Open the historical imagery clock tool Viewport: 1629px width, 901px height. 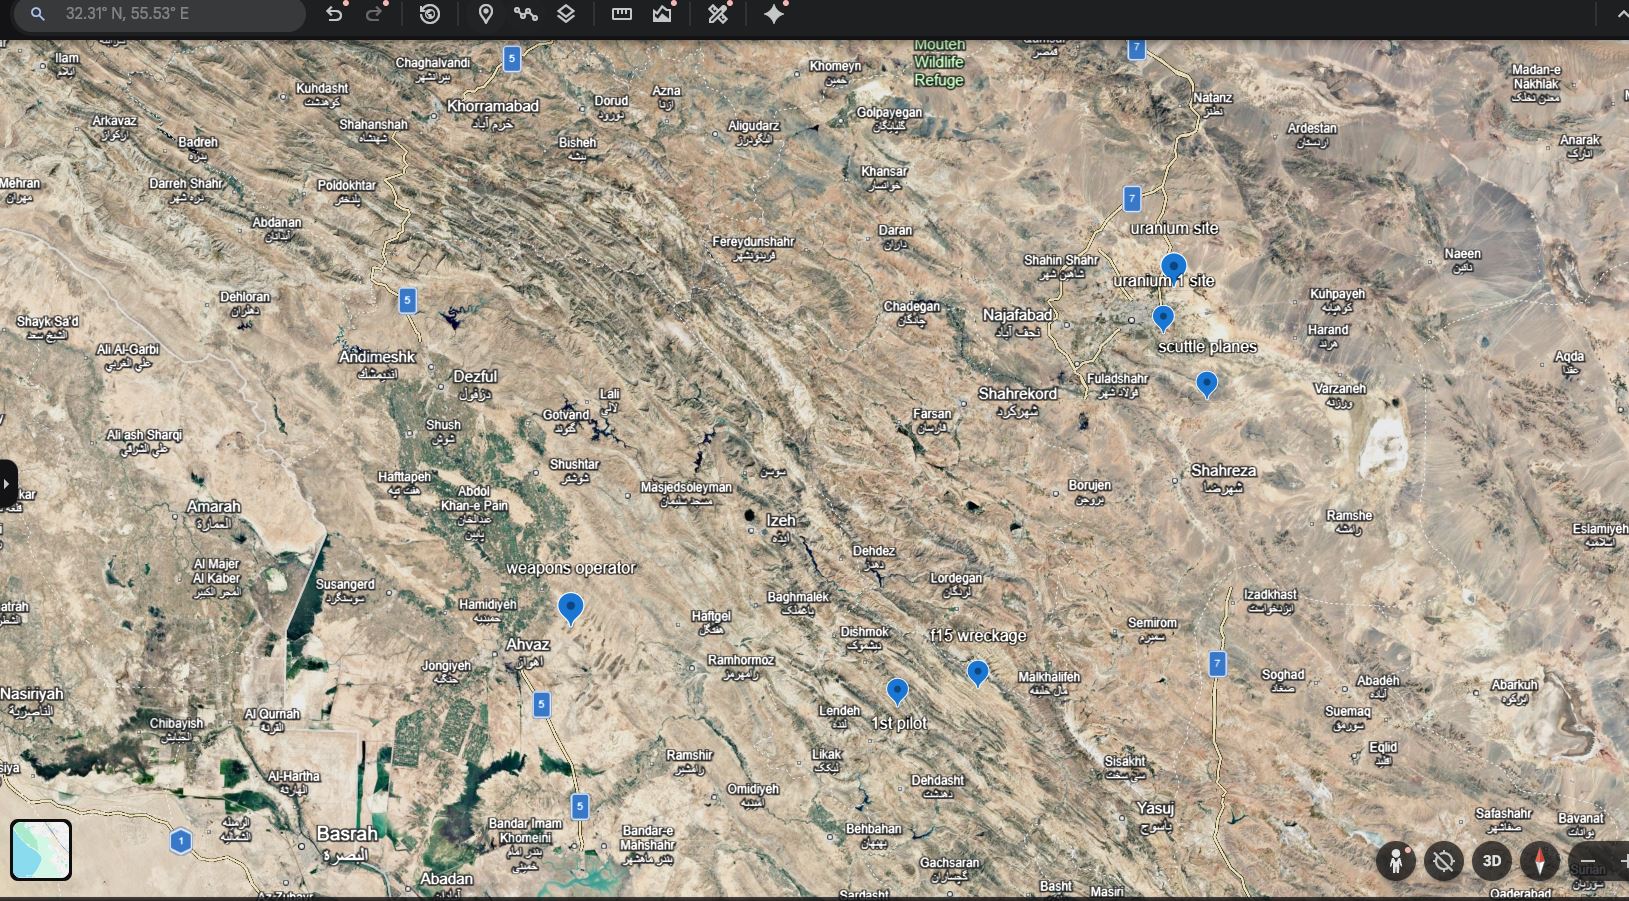click(430, 14)
